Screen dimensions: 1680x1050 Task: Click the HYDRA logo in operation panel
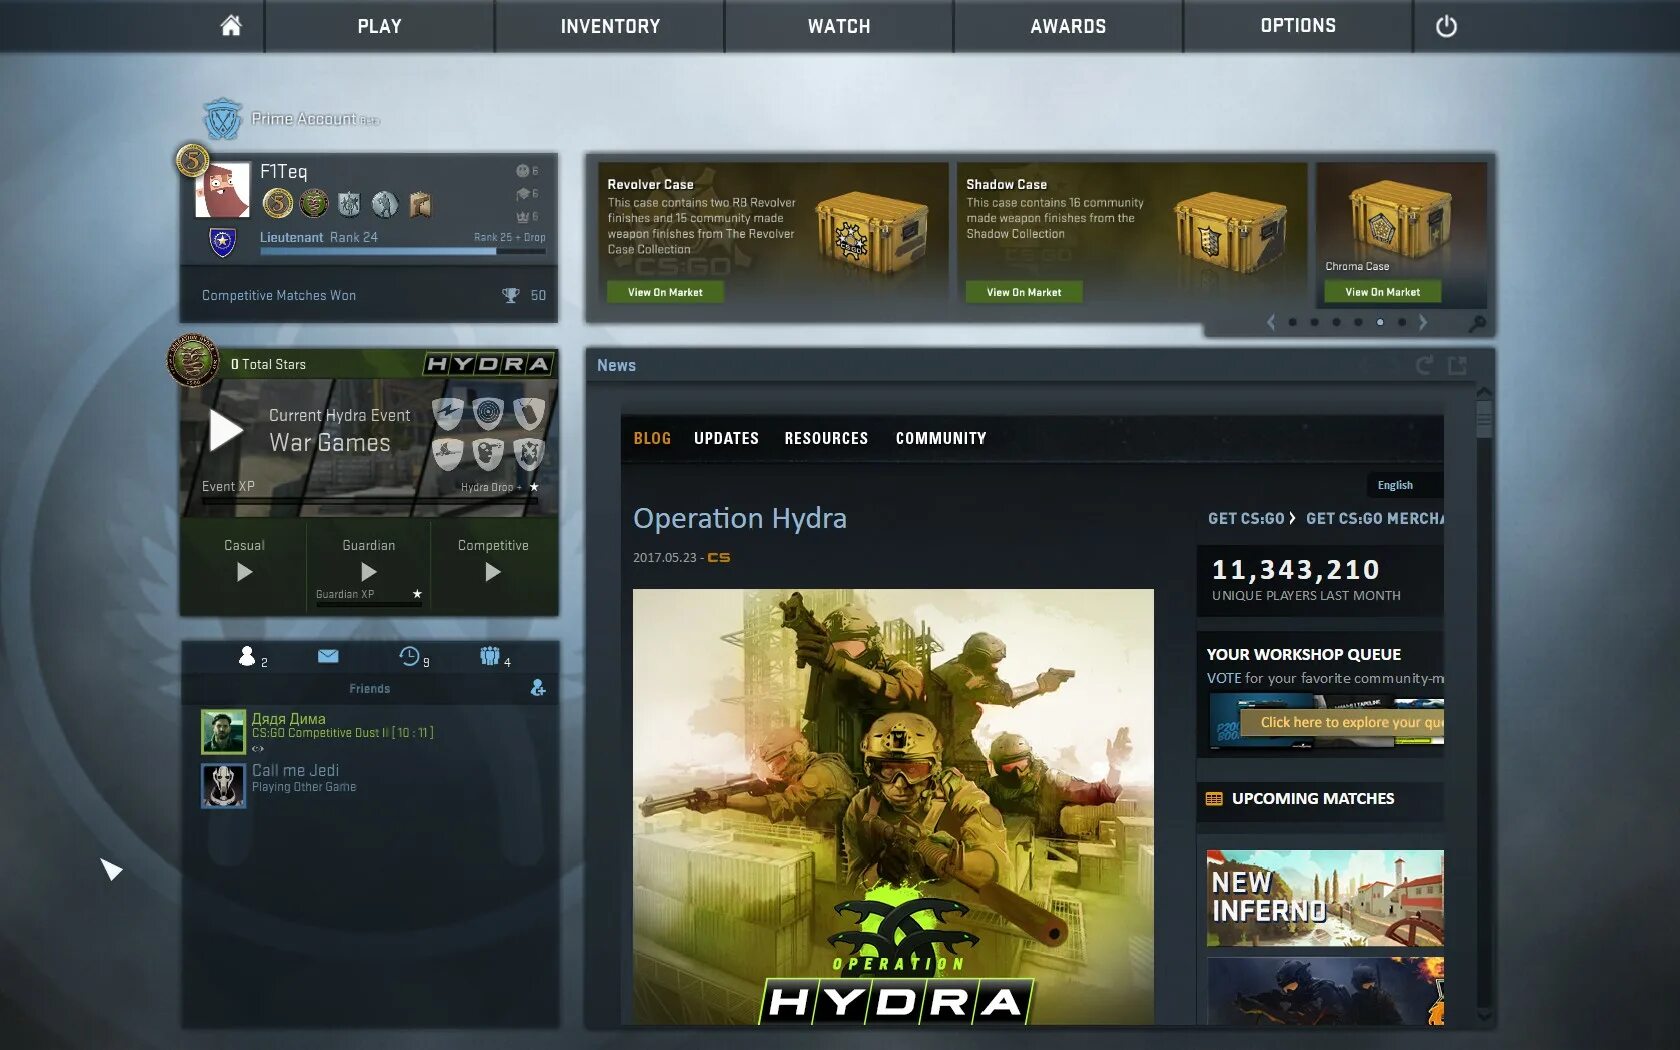[488, 364]
